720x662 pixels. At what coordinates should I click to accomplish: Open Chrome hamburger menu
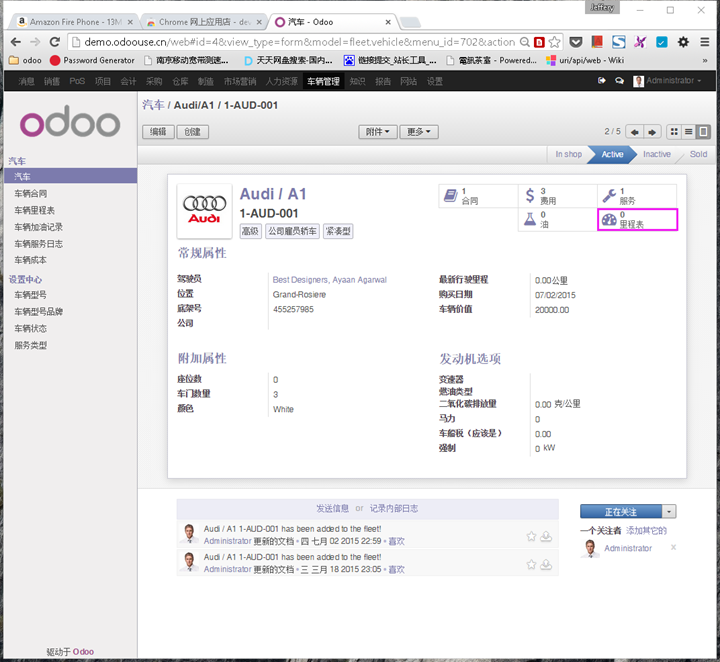point(704,42)
